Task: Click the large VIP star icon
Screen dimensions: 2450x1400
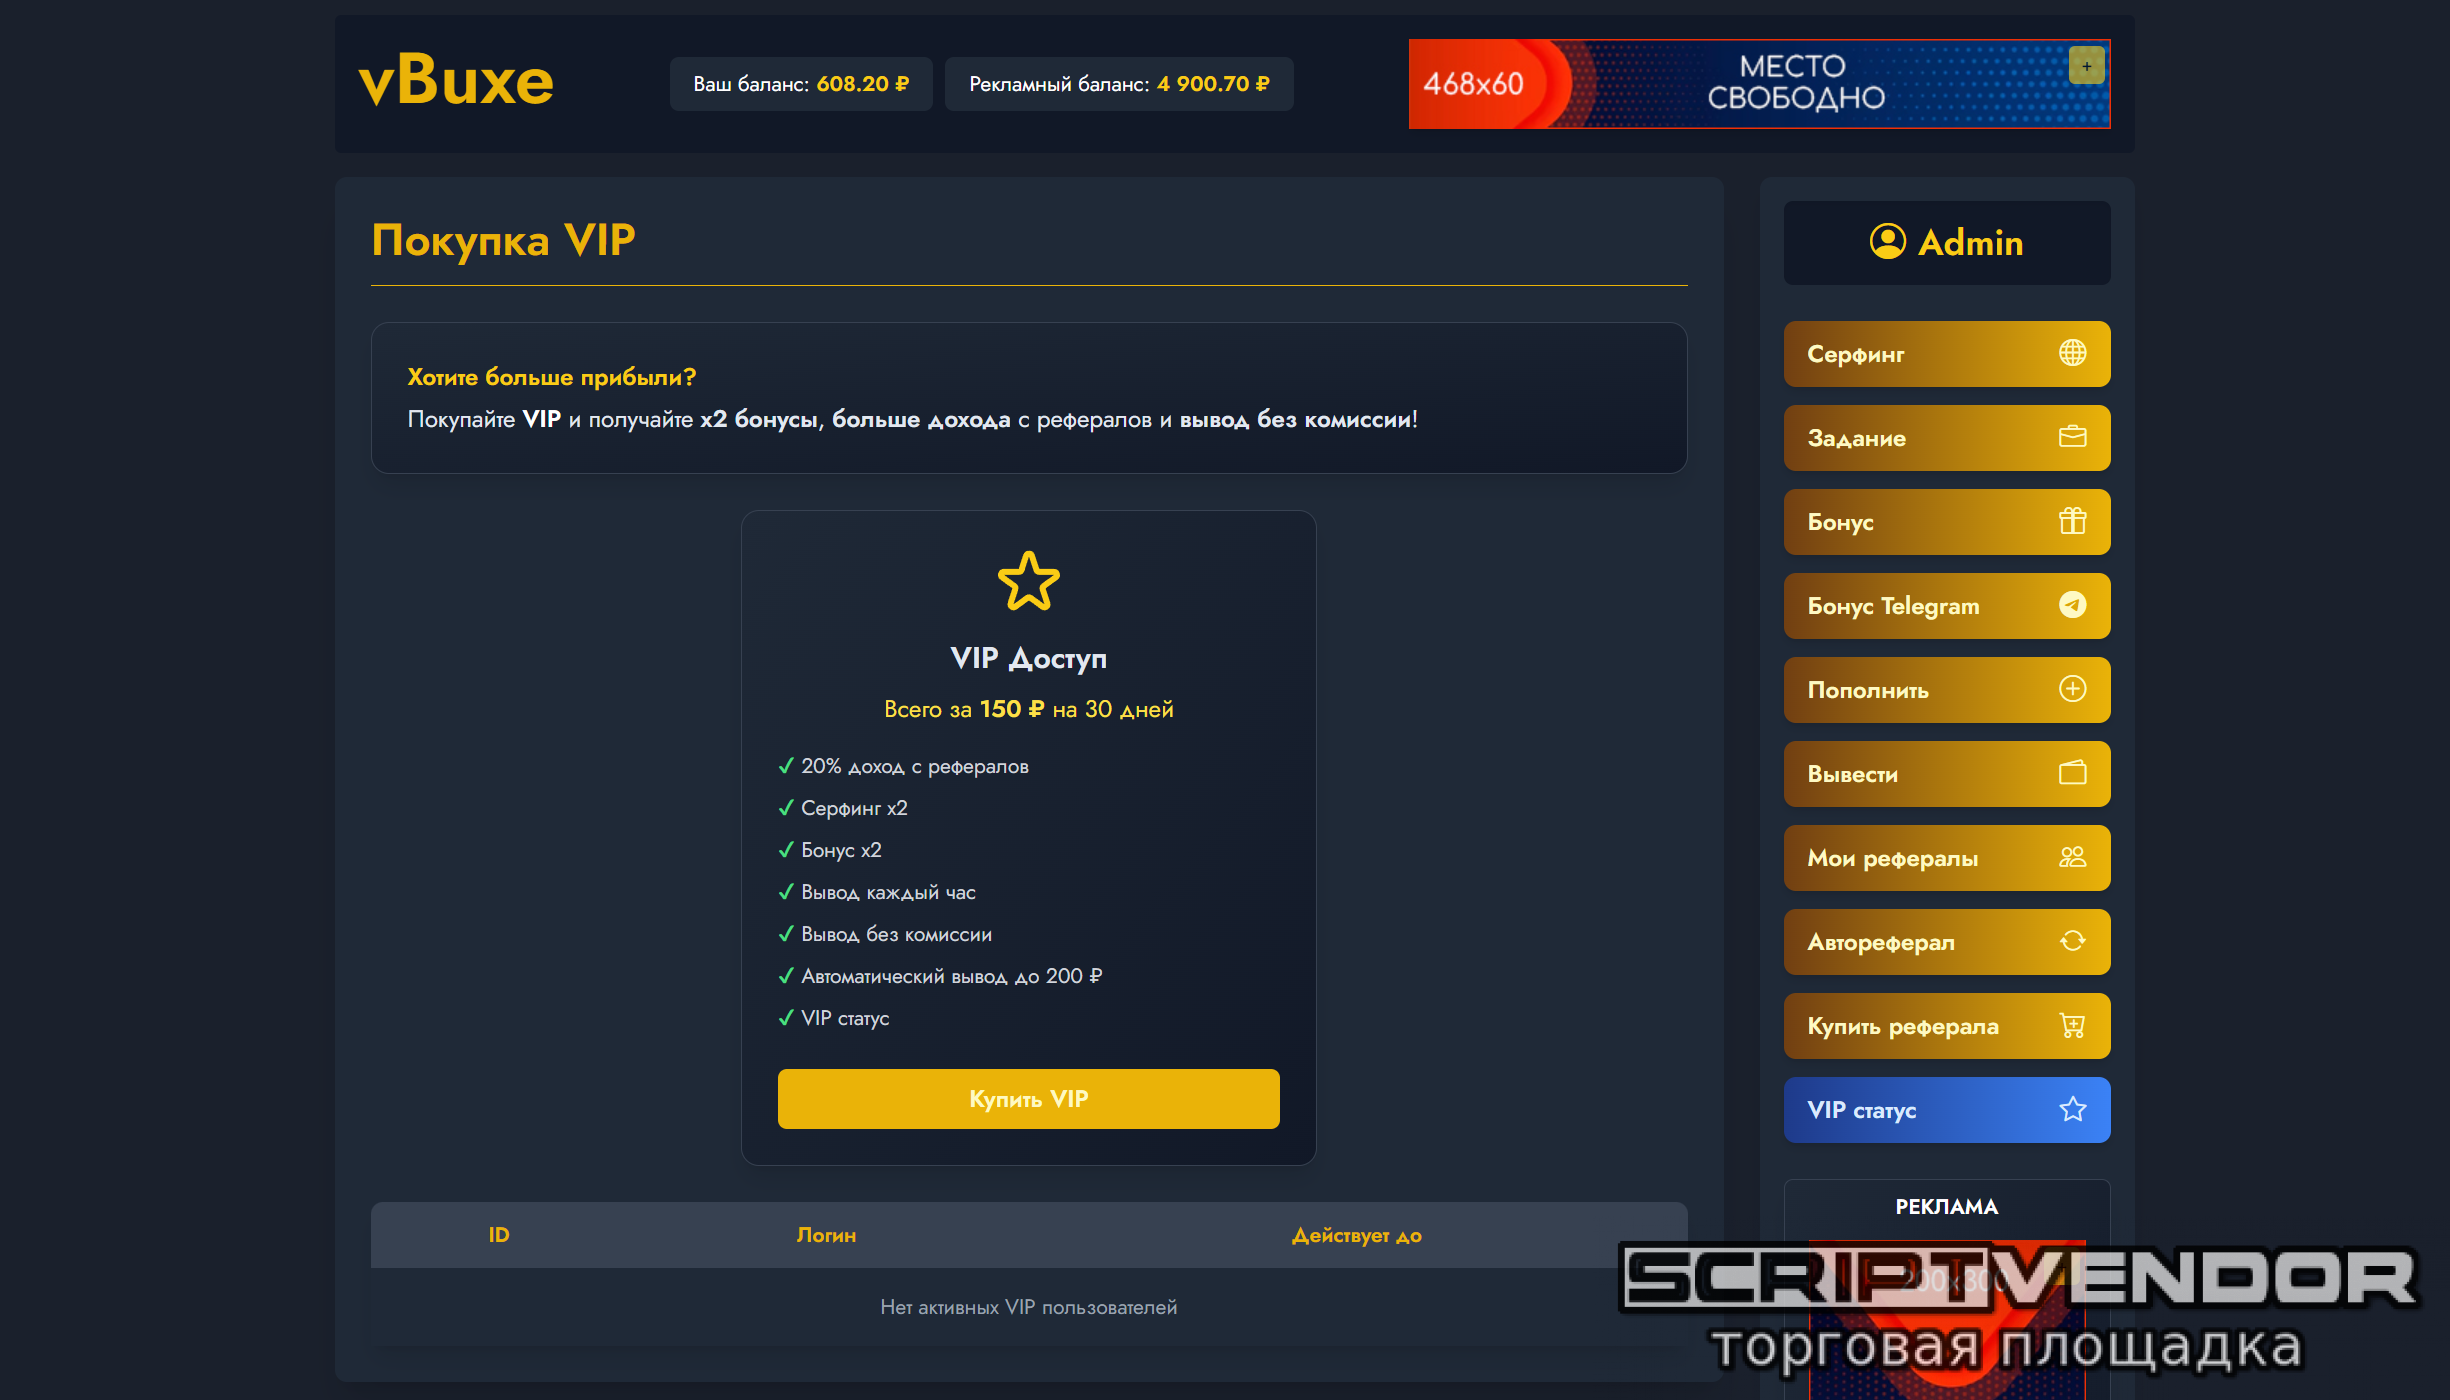Action: [1028, 581]
